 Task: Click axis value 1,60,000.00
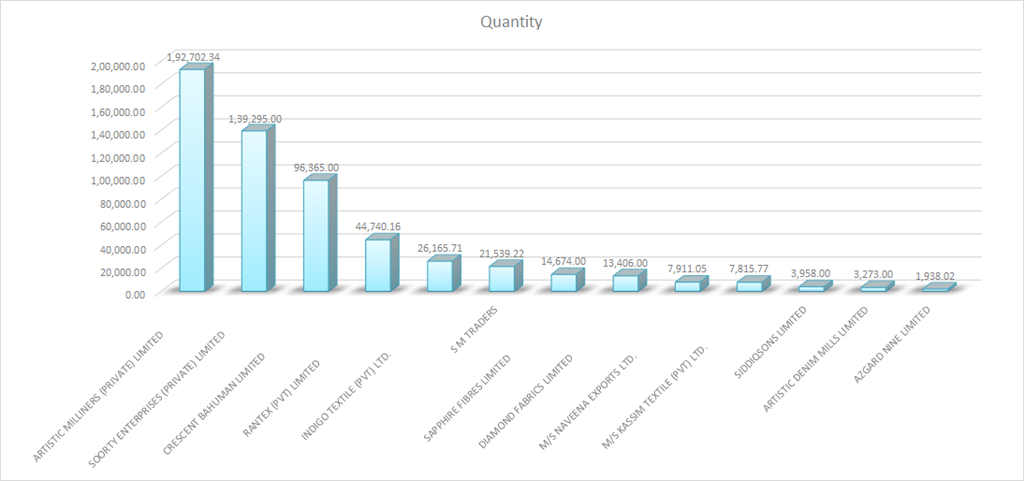118,111
